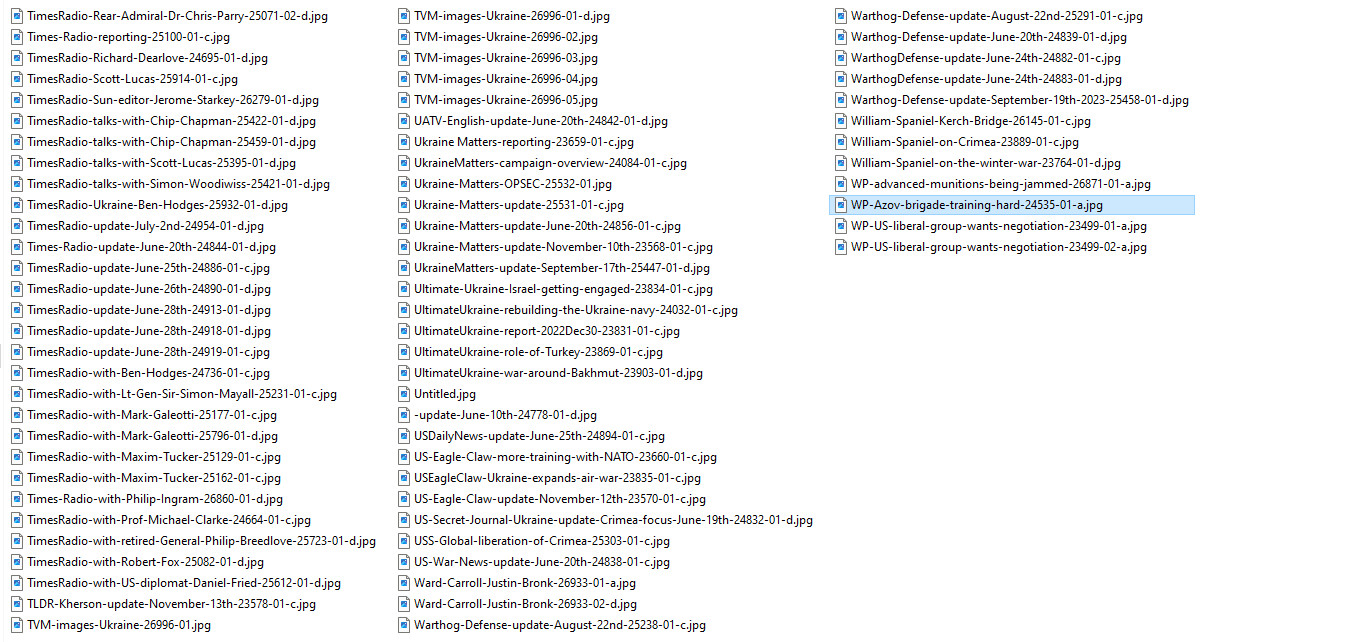Select USEagleClaw-Ukraine-expands-air-war-23835-01-c.jpg
The image size is (1345, 642).
tap(557, 478)
